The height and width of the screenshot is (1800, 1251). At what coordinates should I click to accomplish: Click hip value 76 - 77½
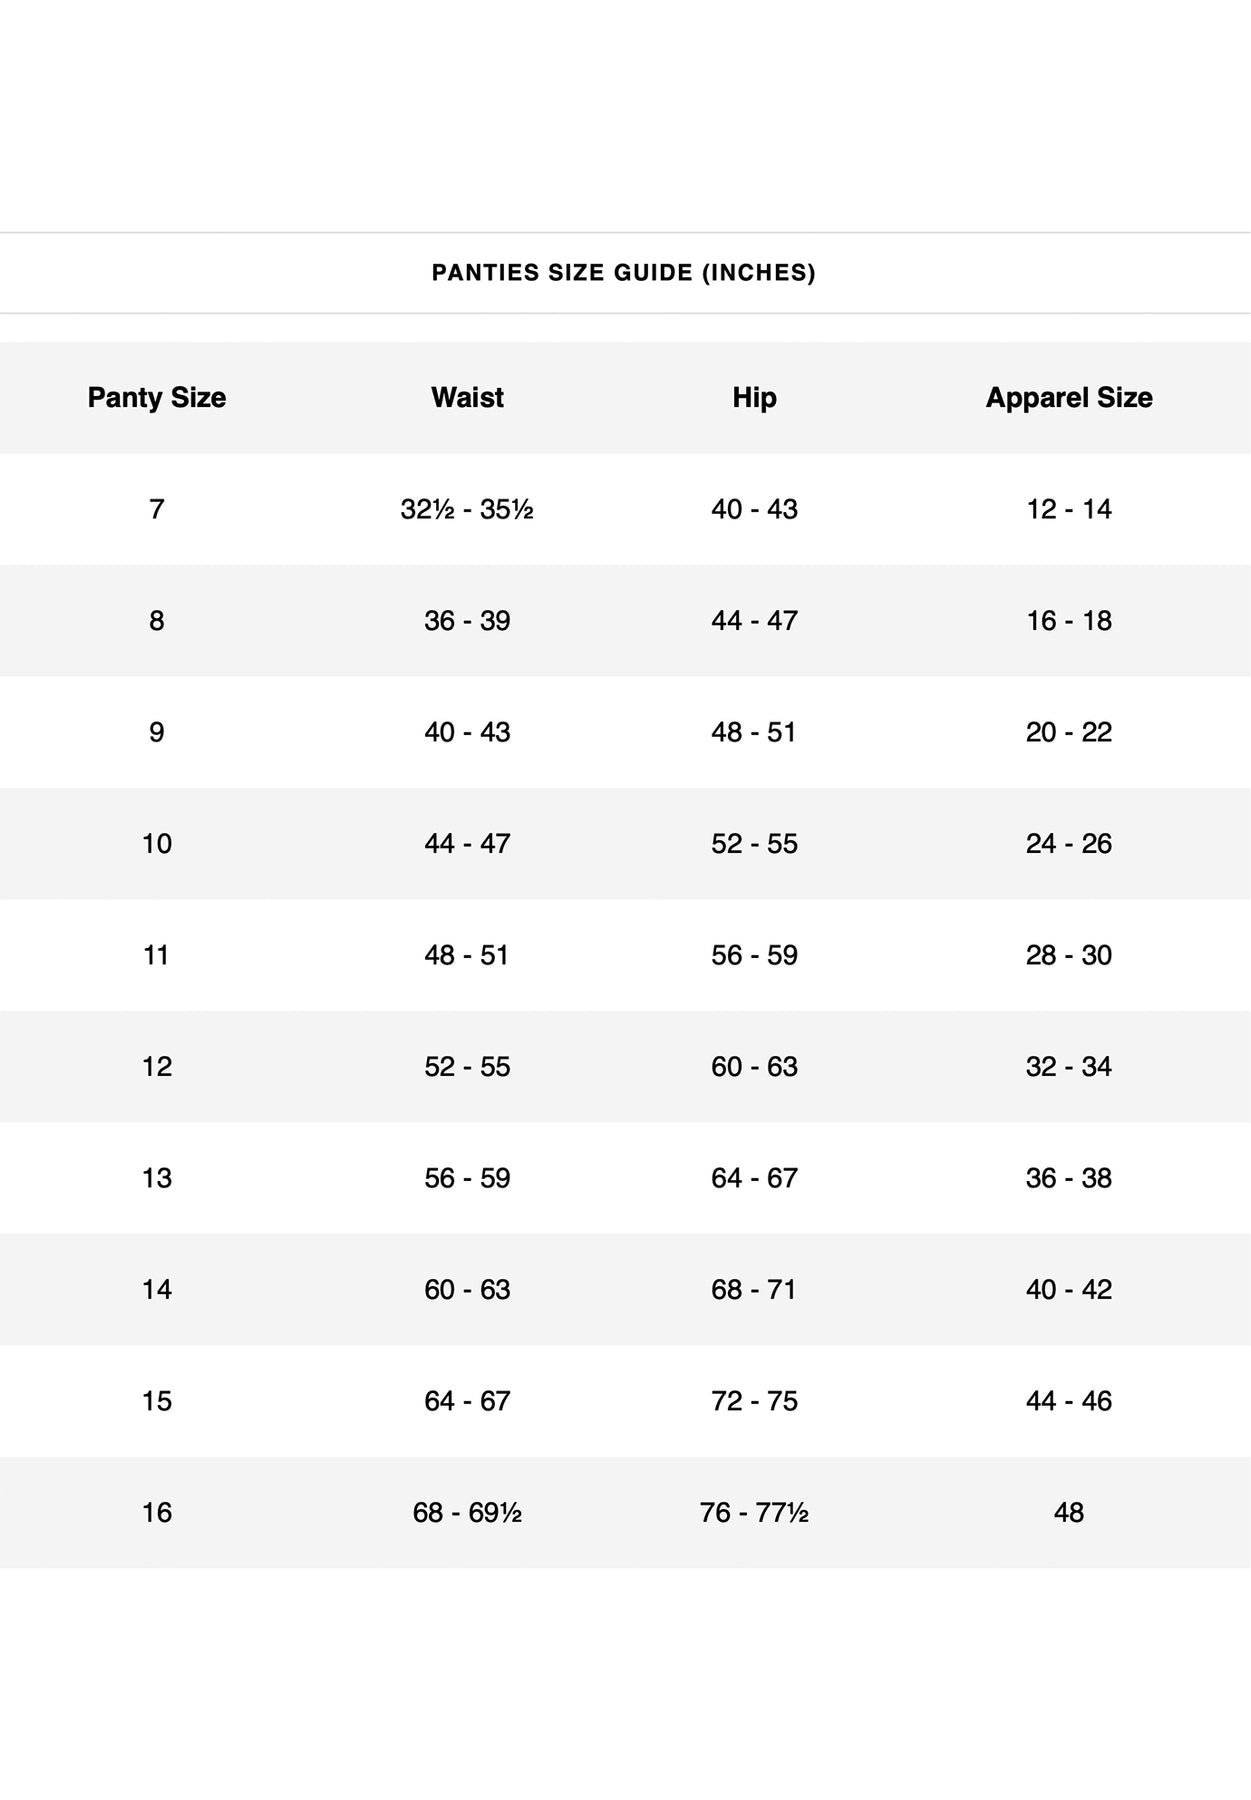pos(754,1513)
